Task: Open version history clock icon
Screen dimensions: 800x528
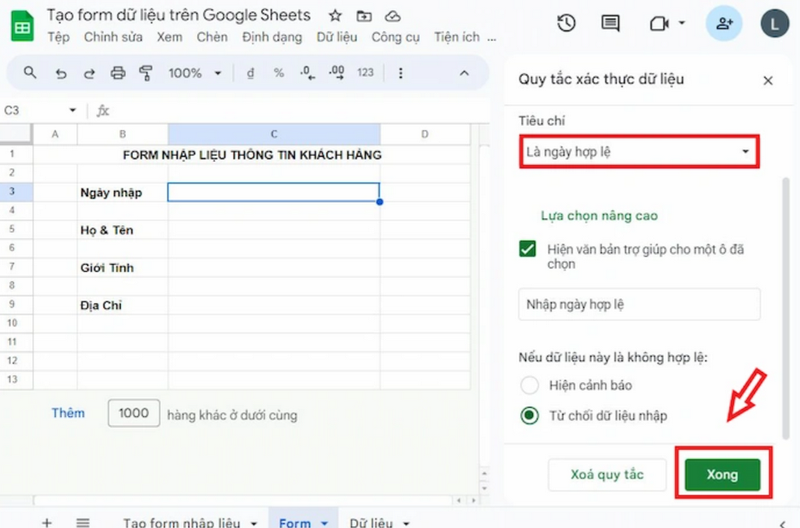Action: [x=566, y=23]
